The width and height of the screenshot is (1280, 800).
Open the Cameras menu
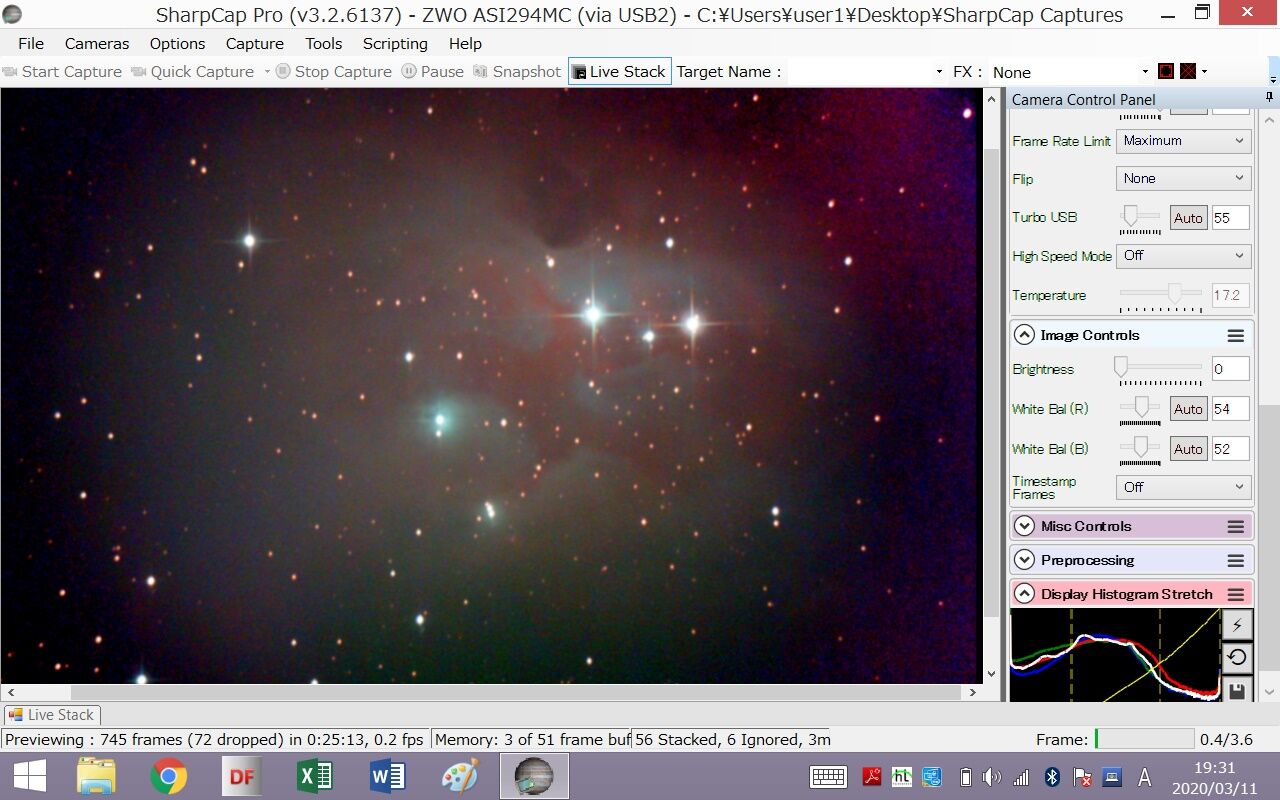[x=97, y=44]
